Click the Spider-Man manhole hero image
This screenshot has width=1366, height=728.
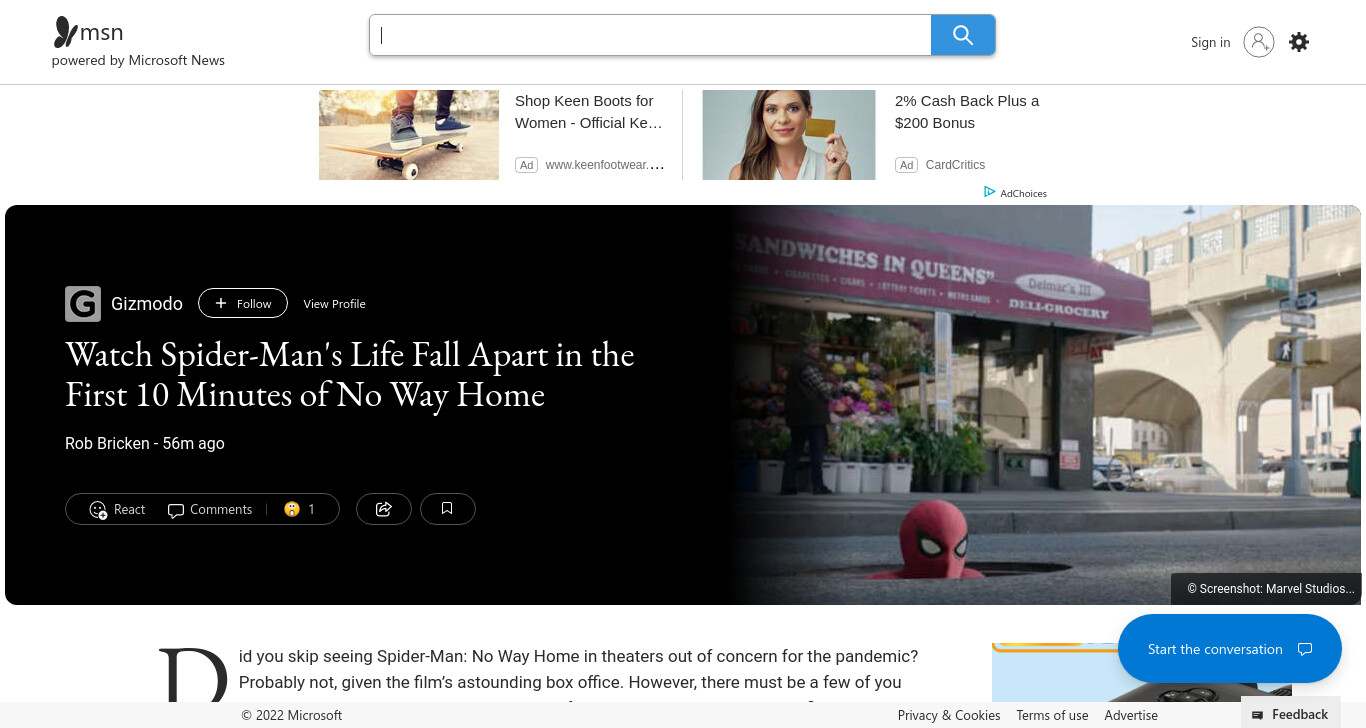tap(1044, 405)
